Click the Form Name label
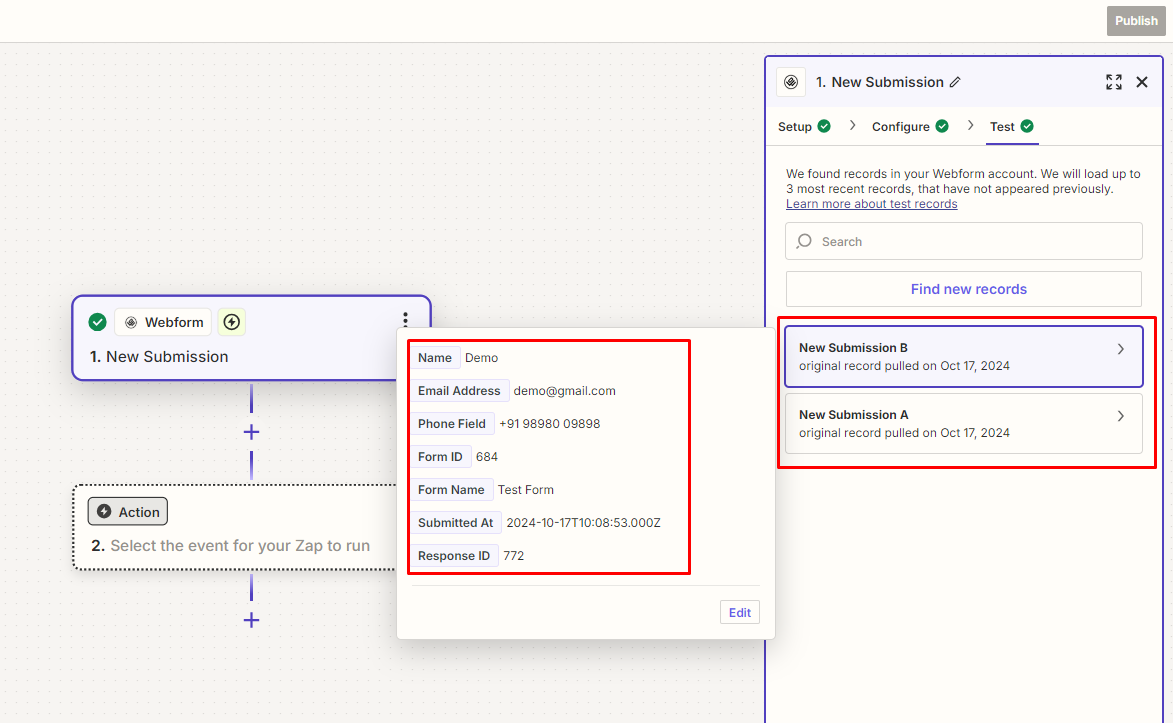Image resolution: width=1173 pixels, height=723 pixels. (451, 489)
